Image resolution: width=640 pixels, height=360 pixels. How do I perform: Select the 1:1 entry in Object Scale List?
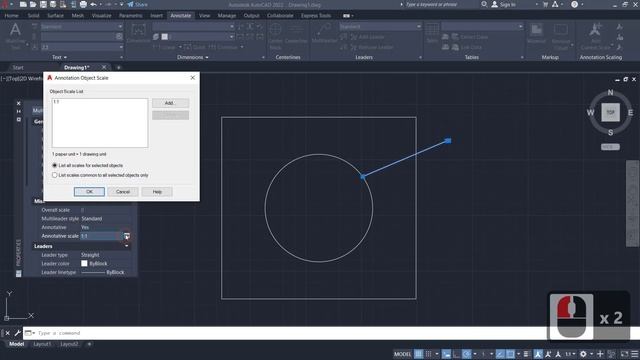click(56, 102)
